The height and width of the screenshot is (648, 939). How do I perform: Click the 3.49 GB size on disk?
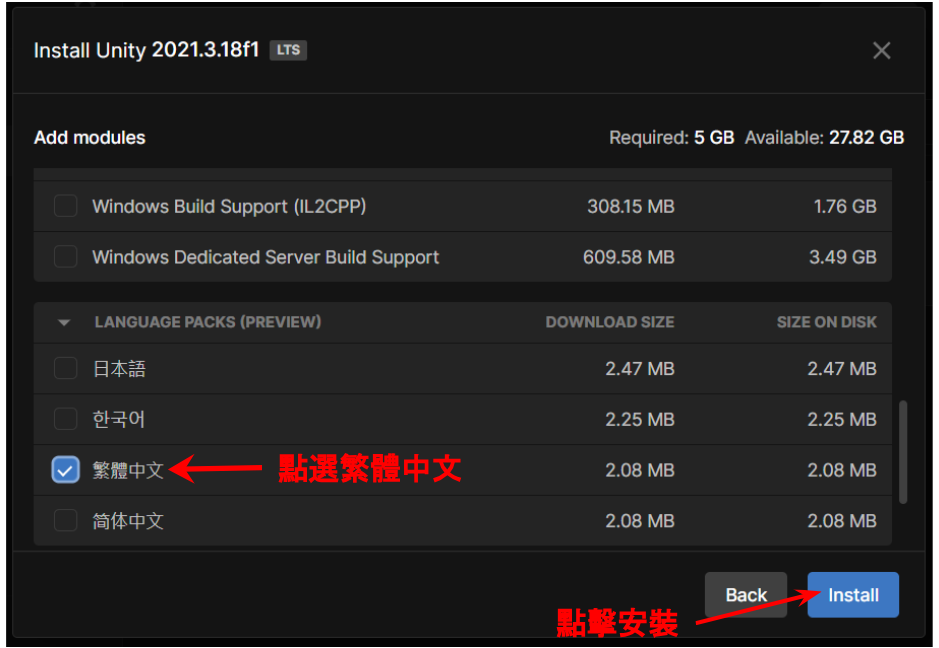coord(843,258)
